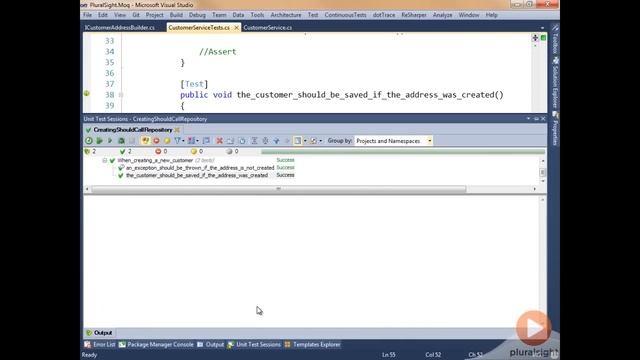
Task: Open the Unit Test Sessions bottom tab
Action: (x=254, y=344)
